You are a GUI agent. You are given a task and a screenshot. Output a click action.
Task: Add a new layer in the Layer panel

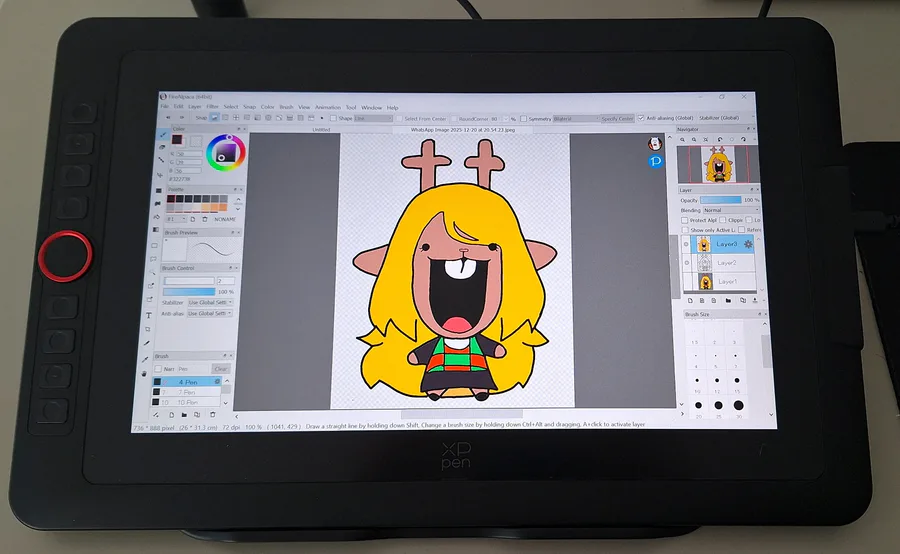(x=690, y=300)
